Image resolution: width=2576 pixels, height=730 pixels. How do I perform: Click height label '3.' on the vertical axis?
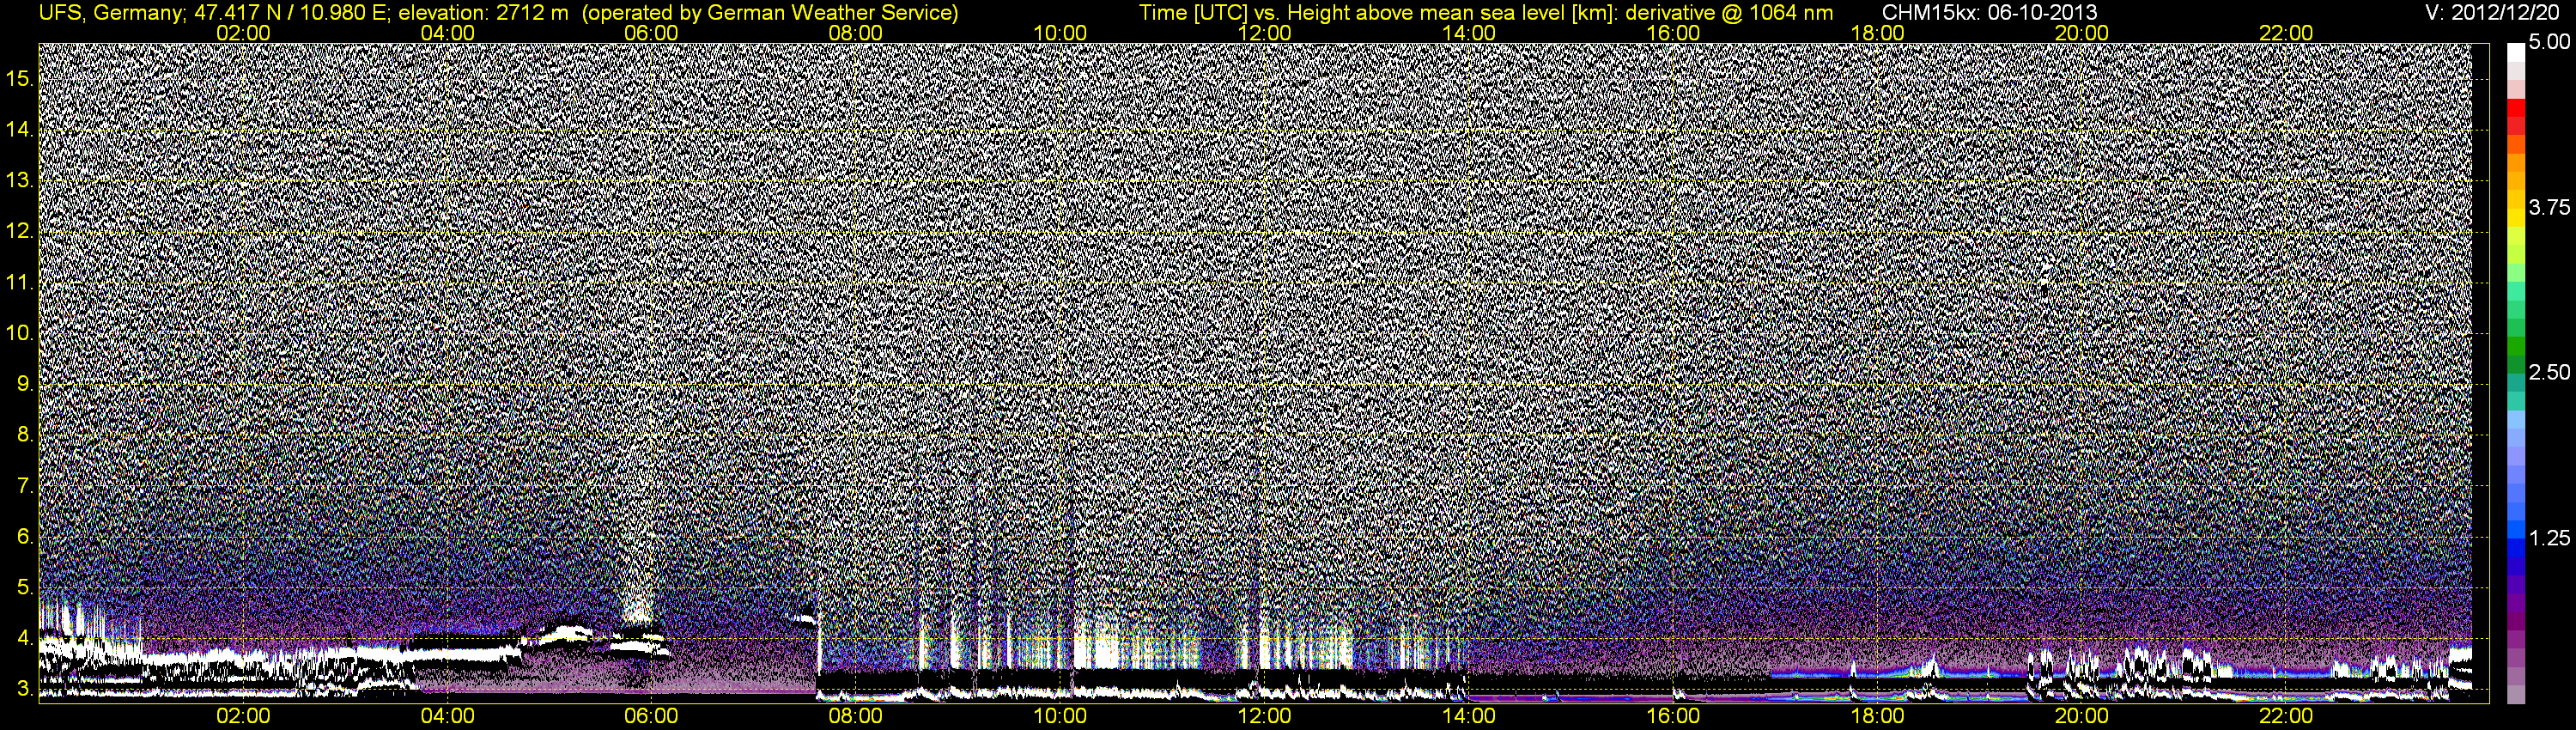point(25,689)
